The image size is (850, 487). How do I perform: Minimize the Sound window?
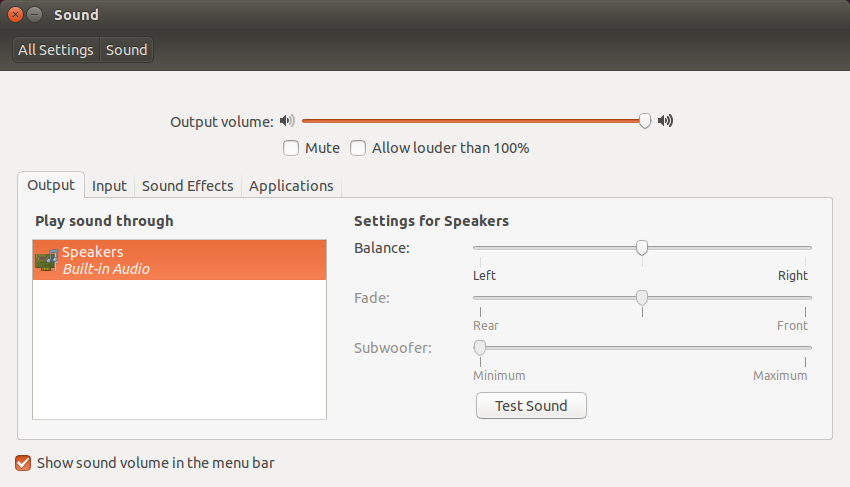[35, 15]
